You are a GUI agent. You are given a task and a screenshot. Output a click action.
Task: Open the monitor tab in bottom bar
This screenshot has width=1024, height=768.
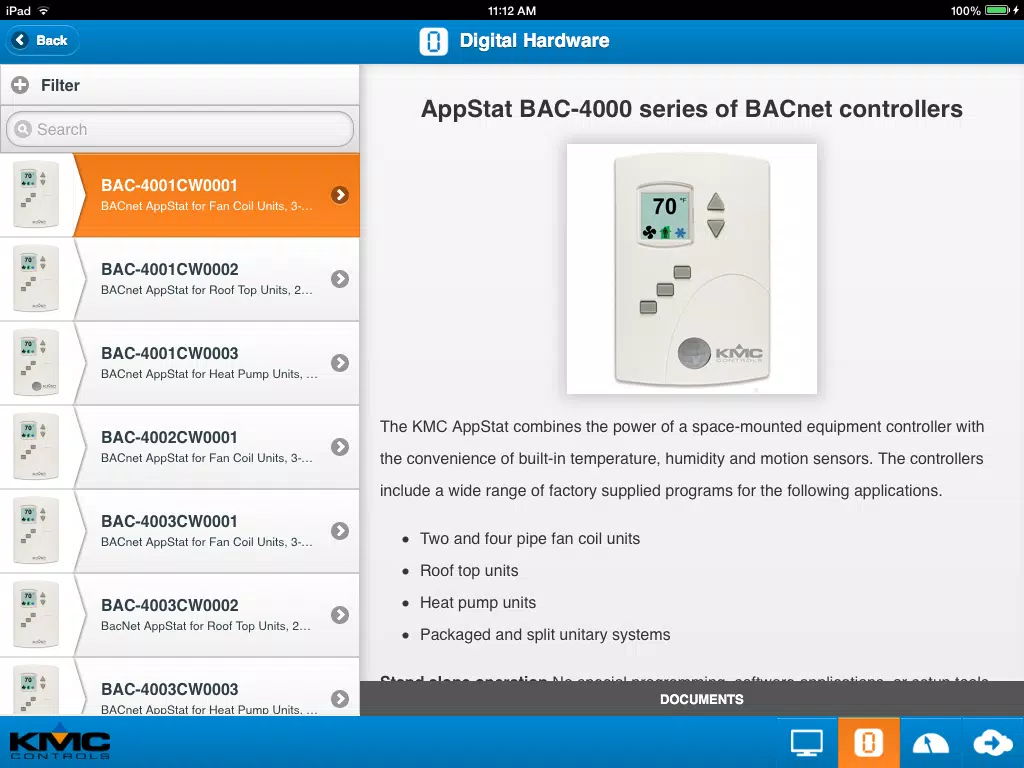807,743
